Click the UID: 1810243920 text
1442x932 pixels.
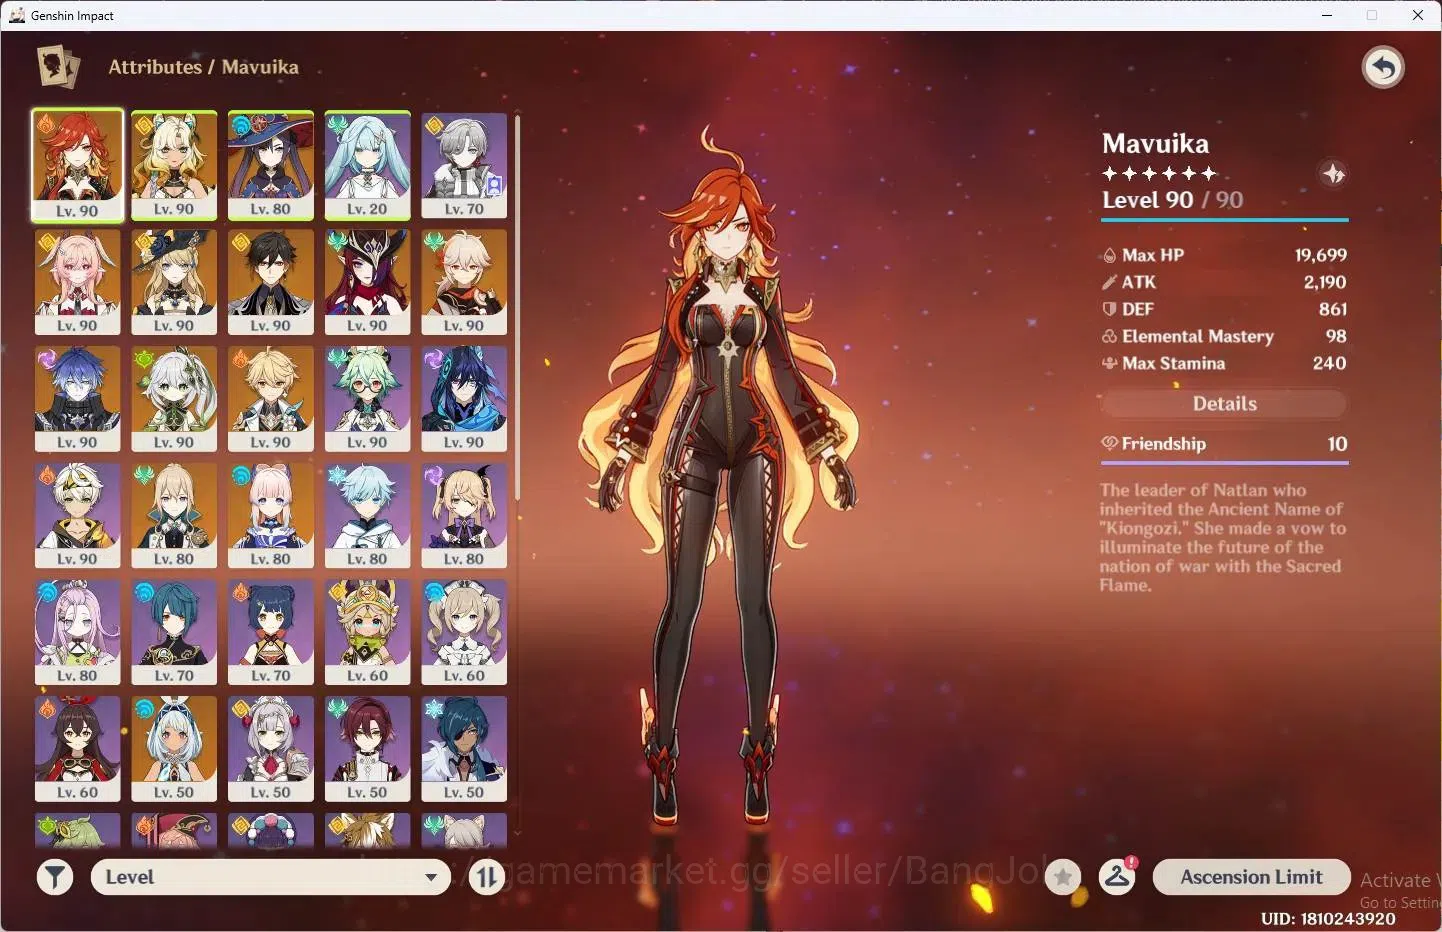point(1328,918)
